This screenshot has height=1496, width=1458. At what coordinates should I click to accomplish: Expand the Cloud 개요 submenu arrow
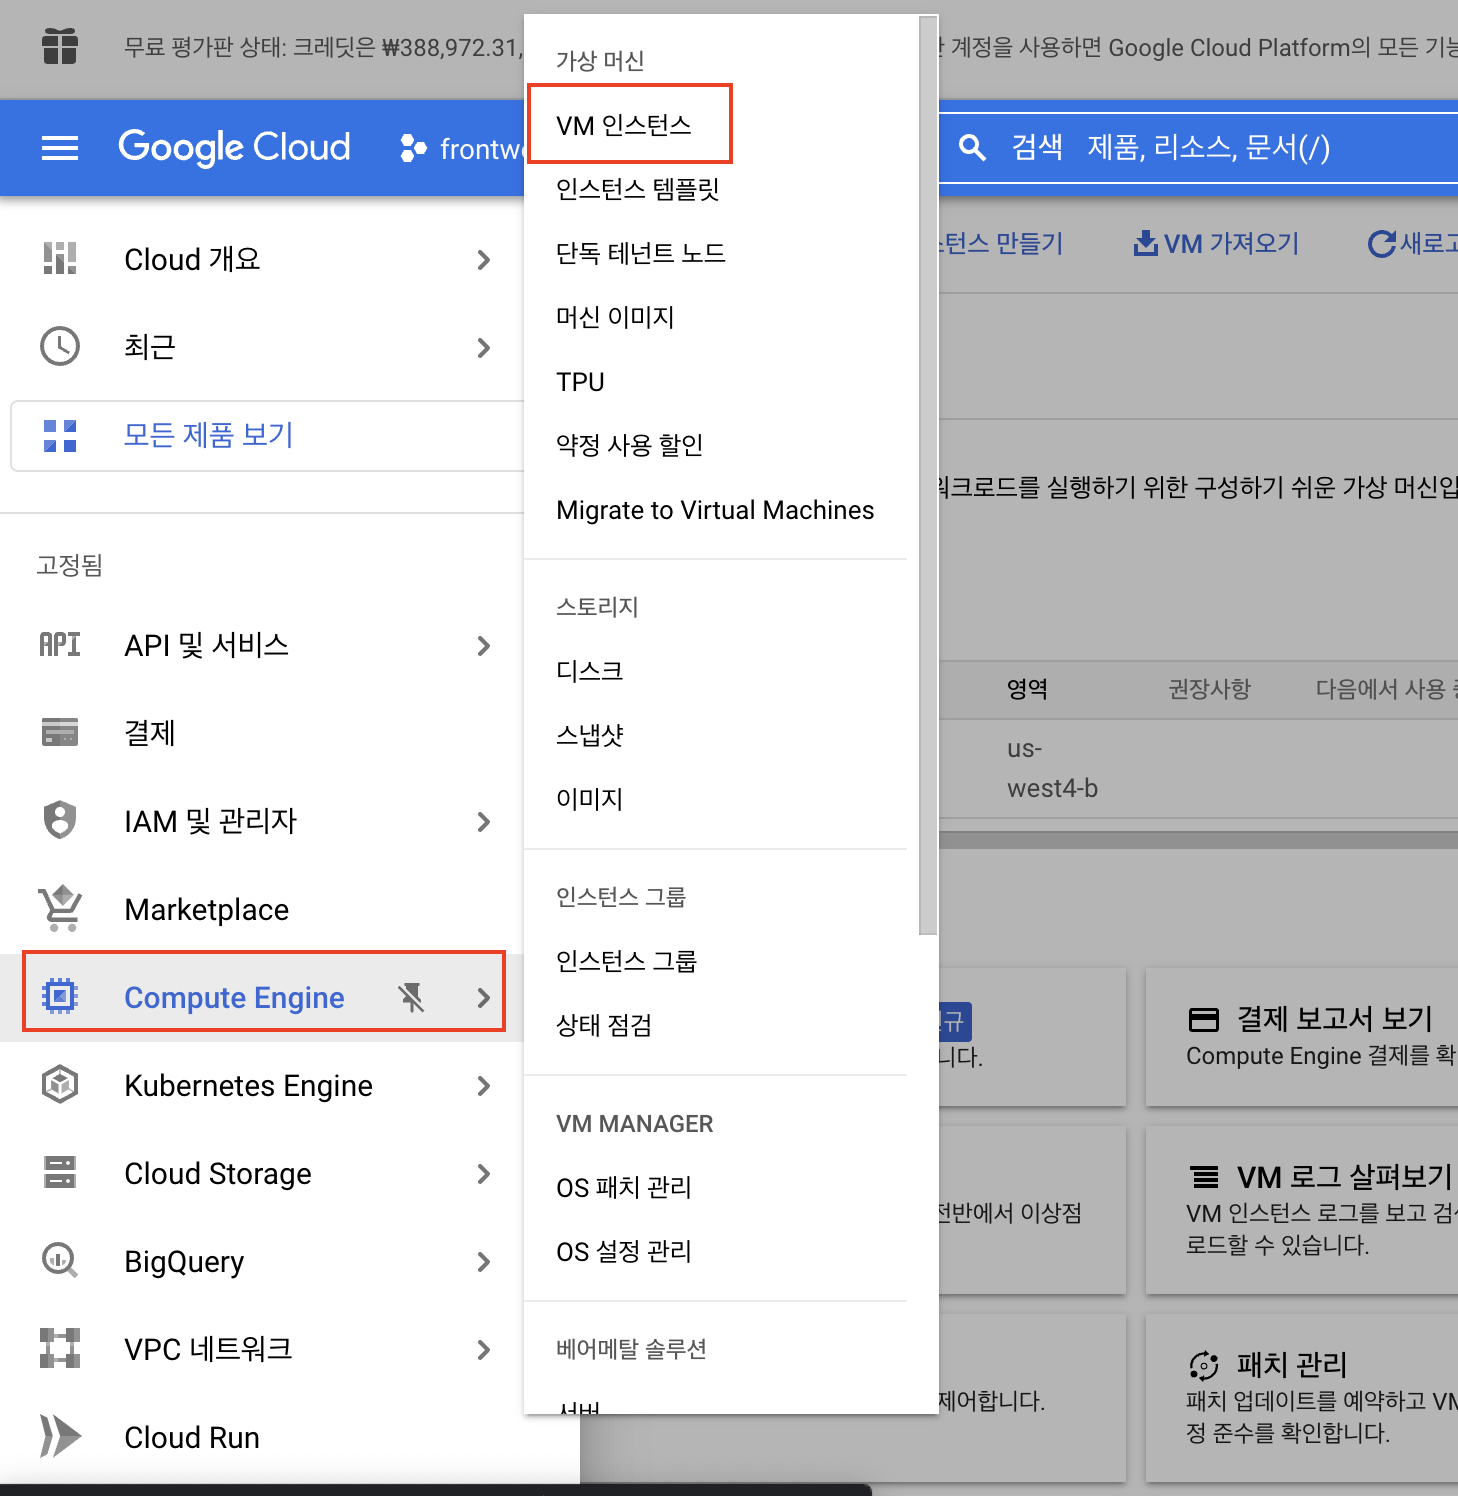(484, 260)
